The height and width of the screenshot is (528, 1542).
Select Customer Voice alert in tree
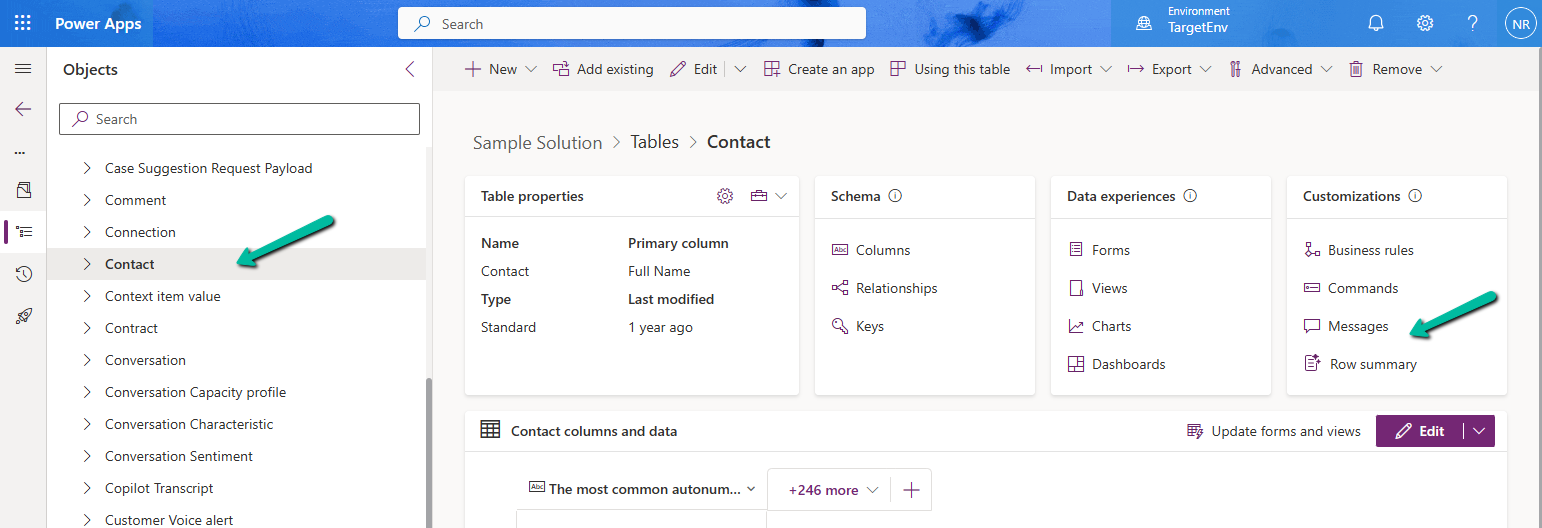(169, 520)
